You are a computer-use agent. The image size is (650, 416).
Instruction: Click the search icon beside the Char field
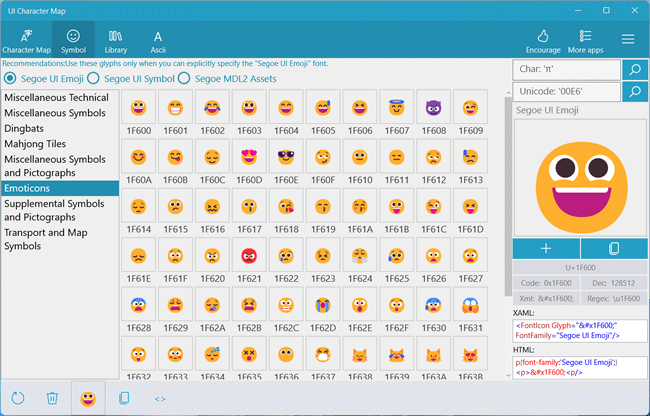tap(633, 70)
